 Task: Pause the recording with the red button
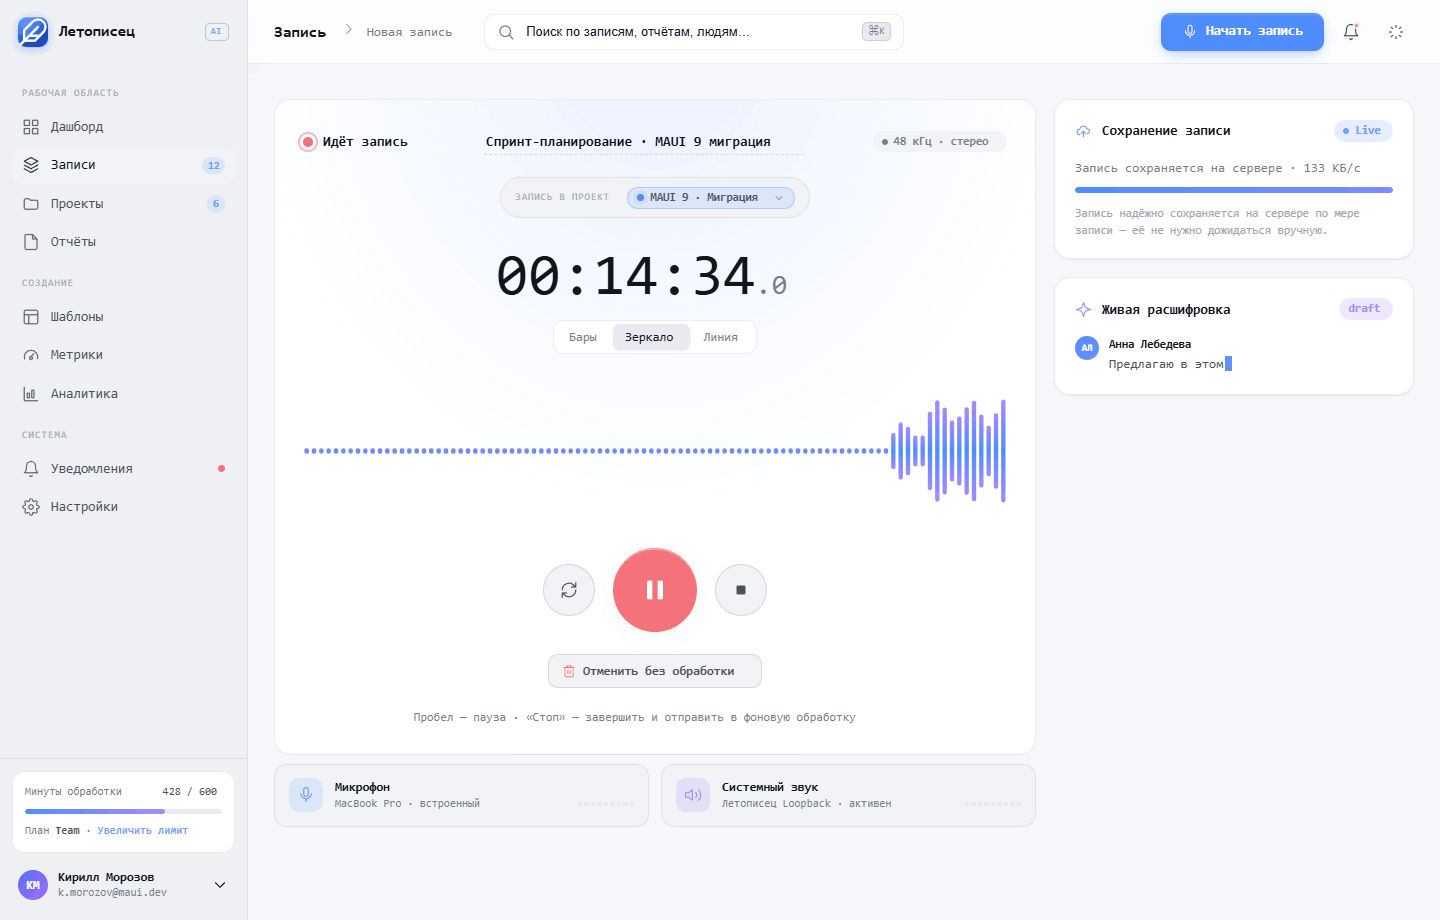point(655,590)
